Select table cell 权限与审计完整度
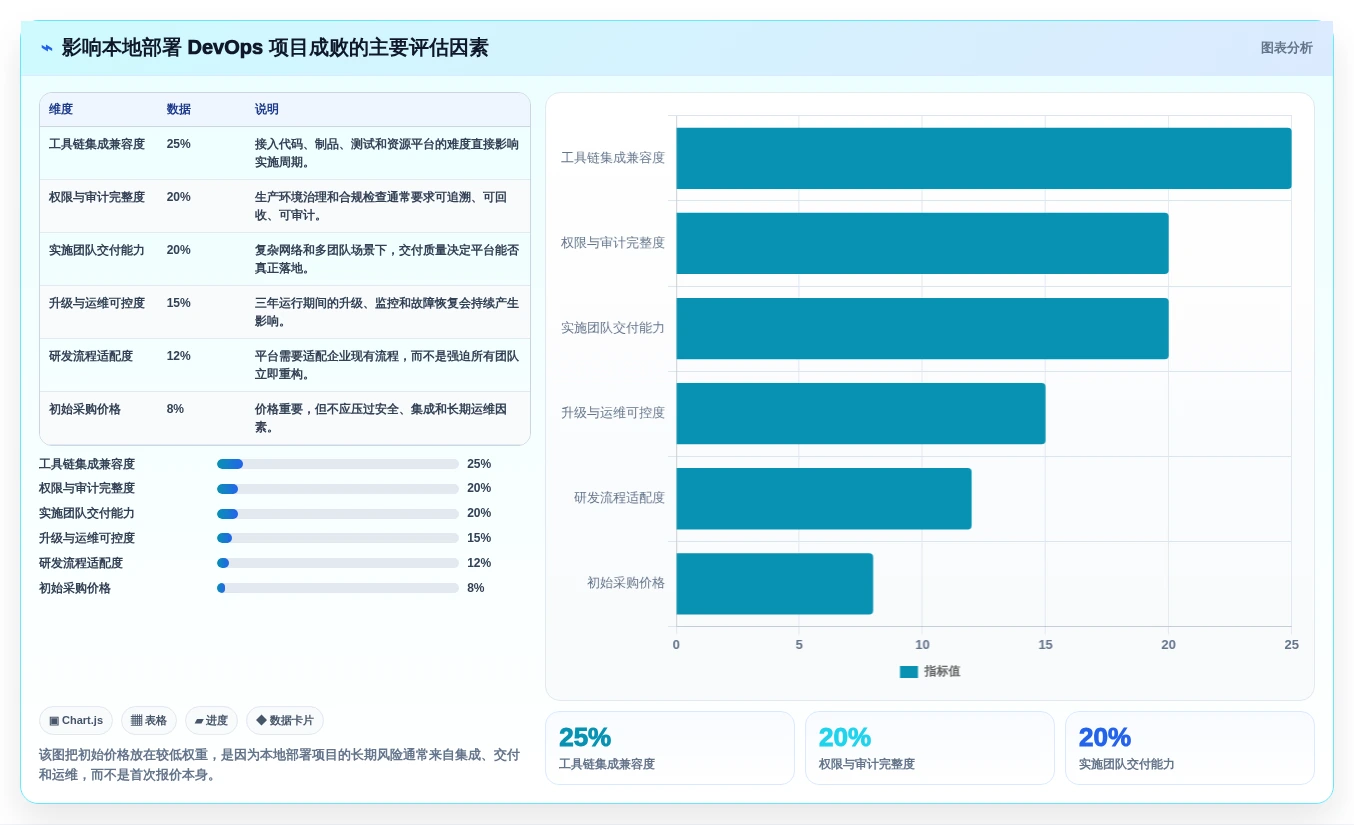This screenshot has height=825, width=1354. (97, 197)
